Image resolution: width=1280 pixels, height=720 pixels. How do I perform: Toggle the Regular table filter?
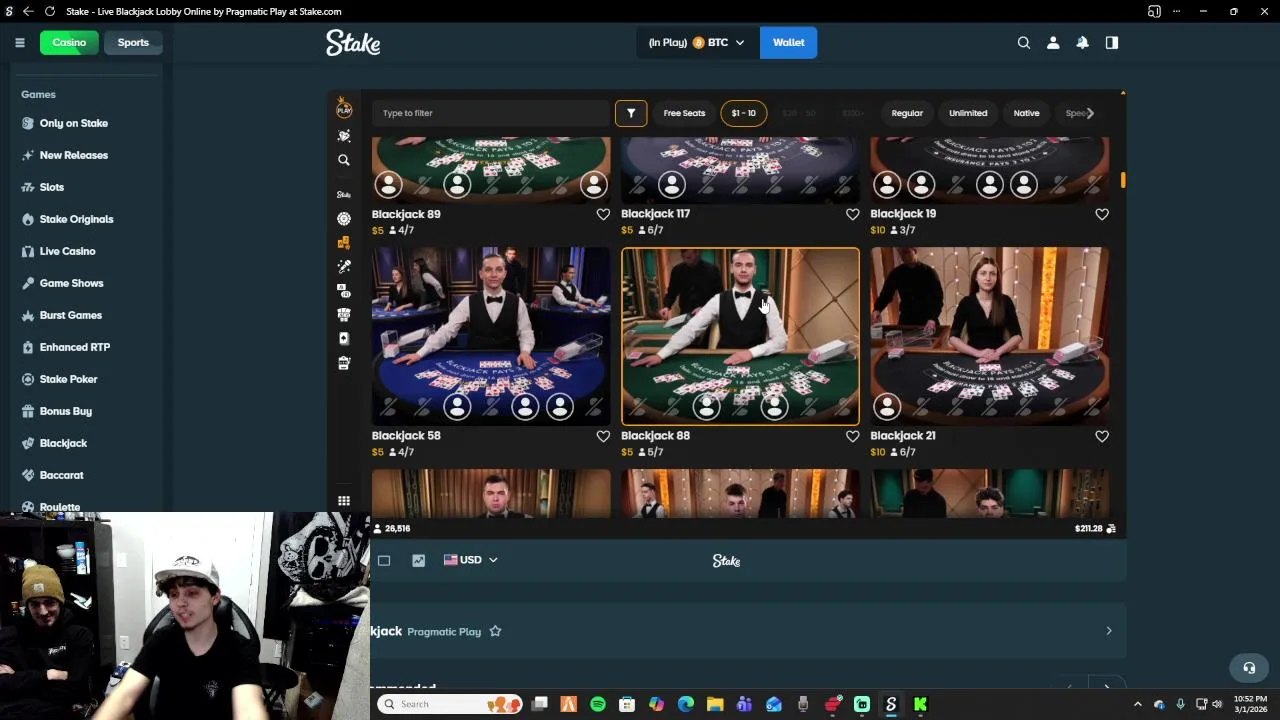coord(907,113)
